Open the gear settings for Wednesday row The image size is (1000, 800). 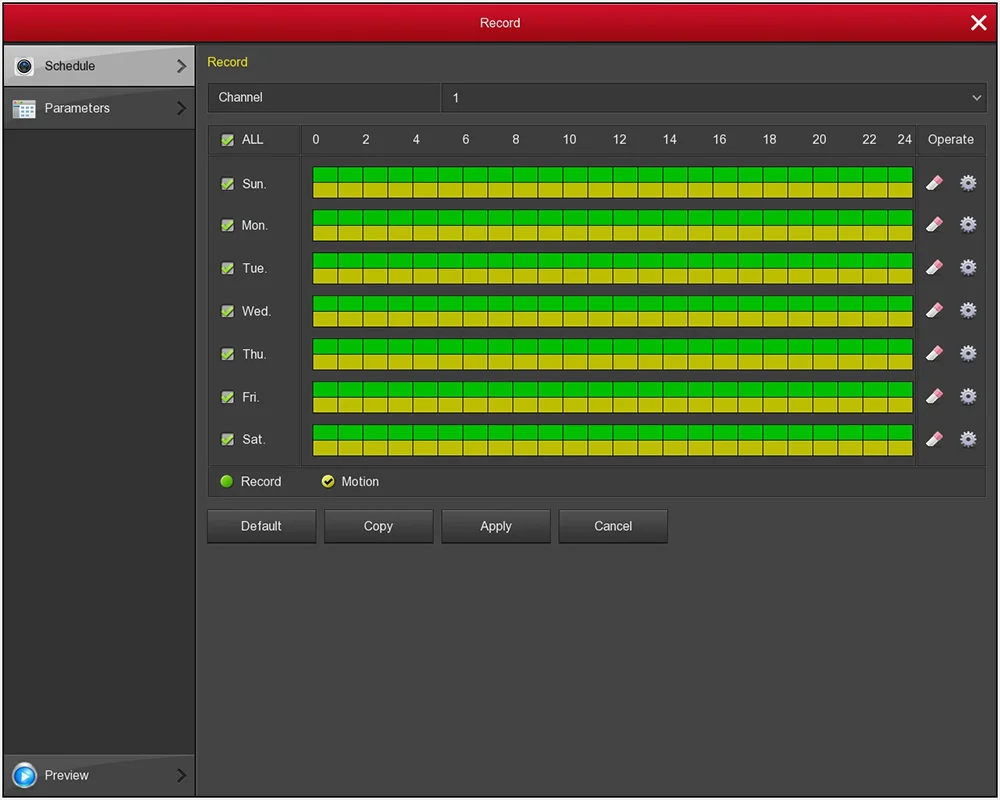(968, 310)
